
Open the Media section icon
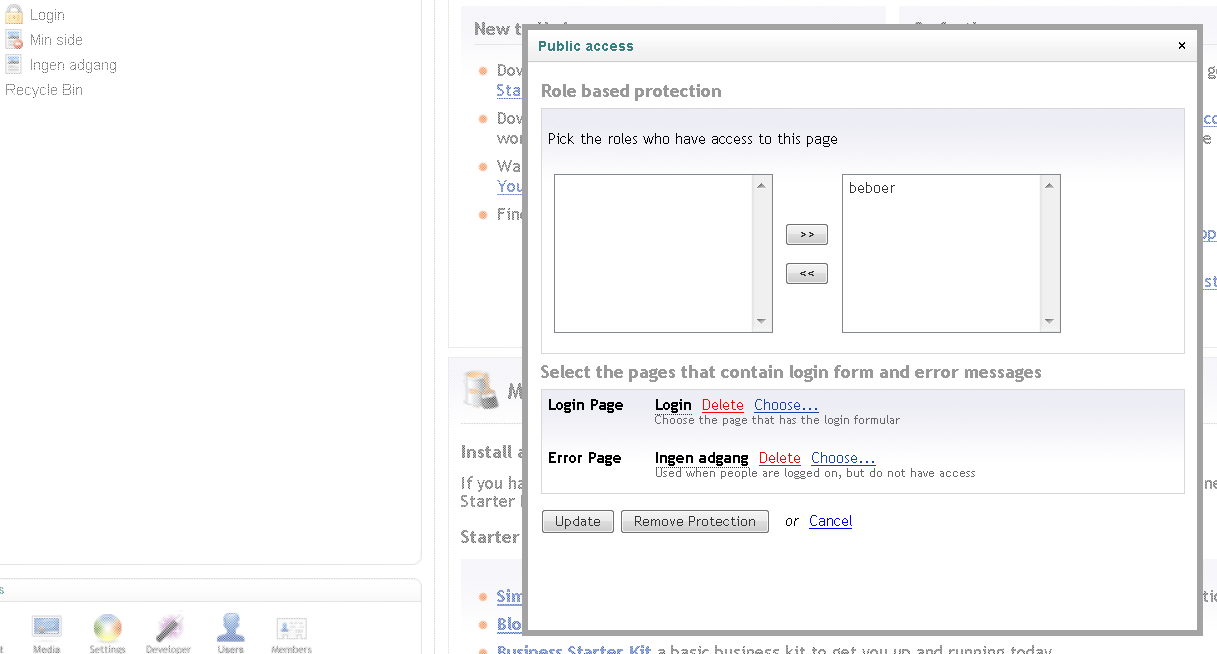coord(47,628)
